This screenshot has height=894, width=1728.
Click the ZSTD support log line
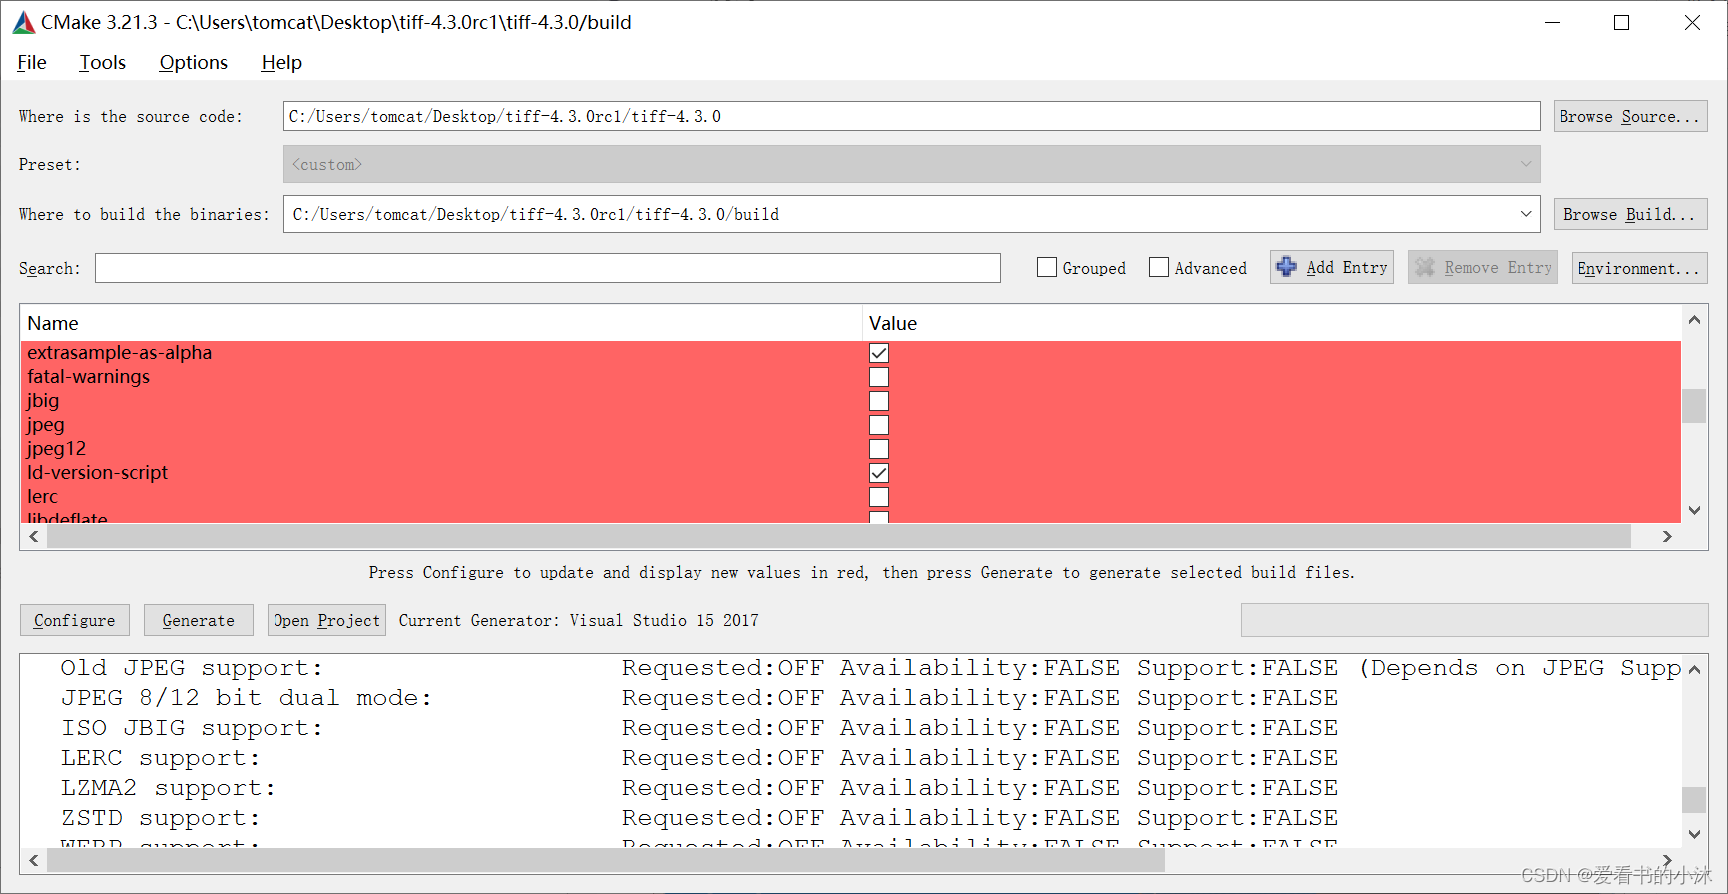(699, 818)
